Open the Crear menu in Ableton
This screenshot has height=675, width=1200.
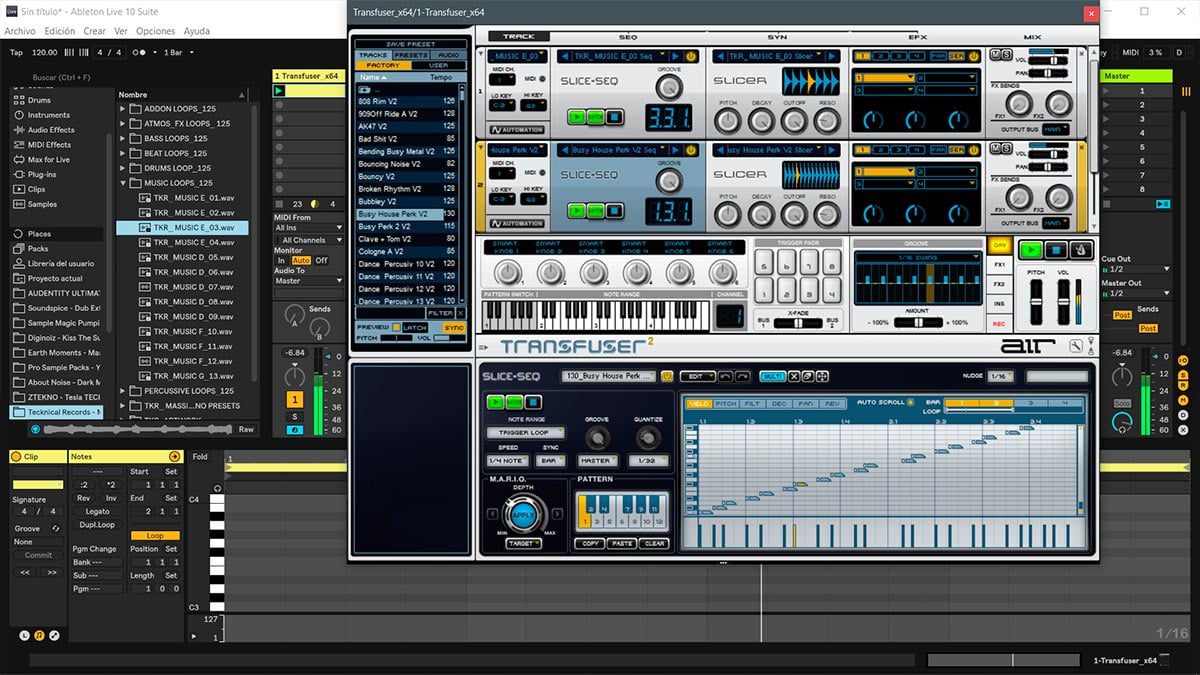(x=95, y=31)
